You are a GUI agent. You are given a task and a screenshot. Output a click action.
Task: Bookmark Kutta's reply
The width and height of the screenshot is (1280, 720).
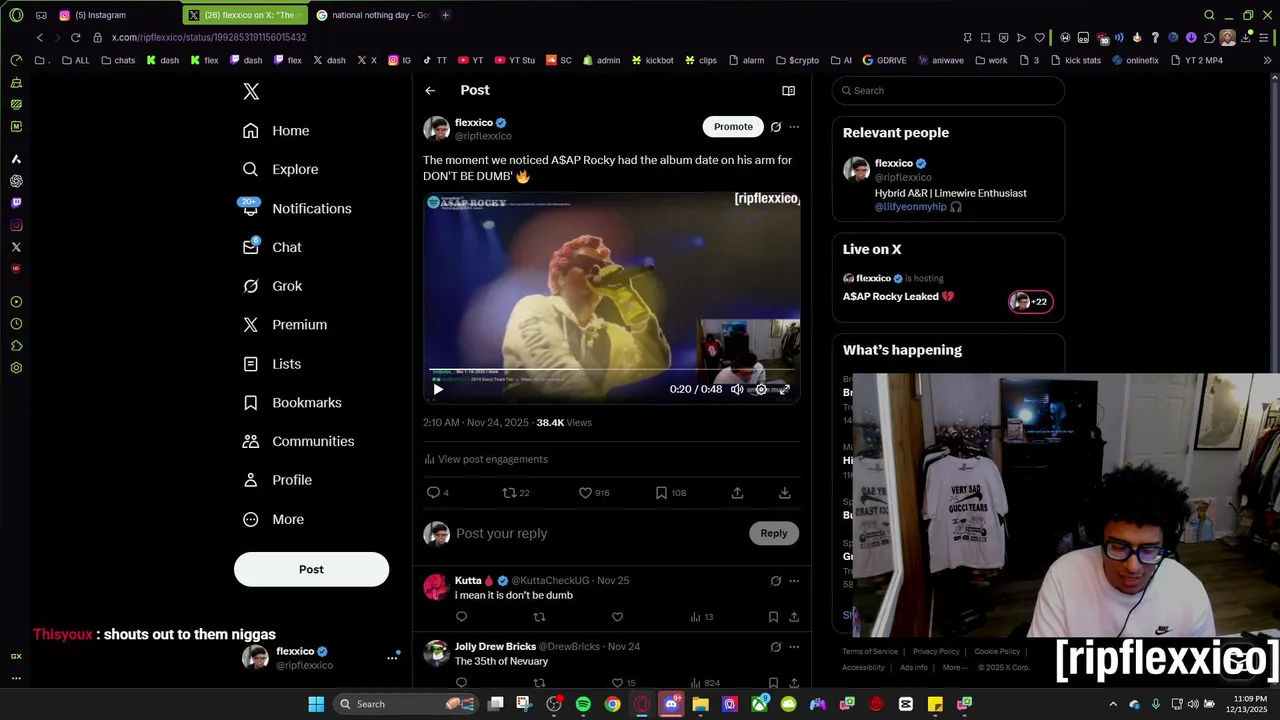point(773,617)
